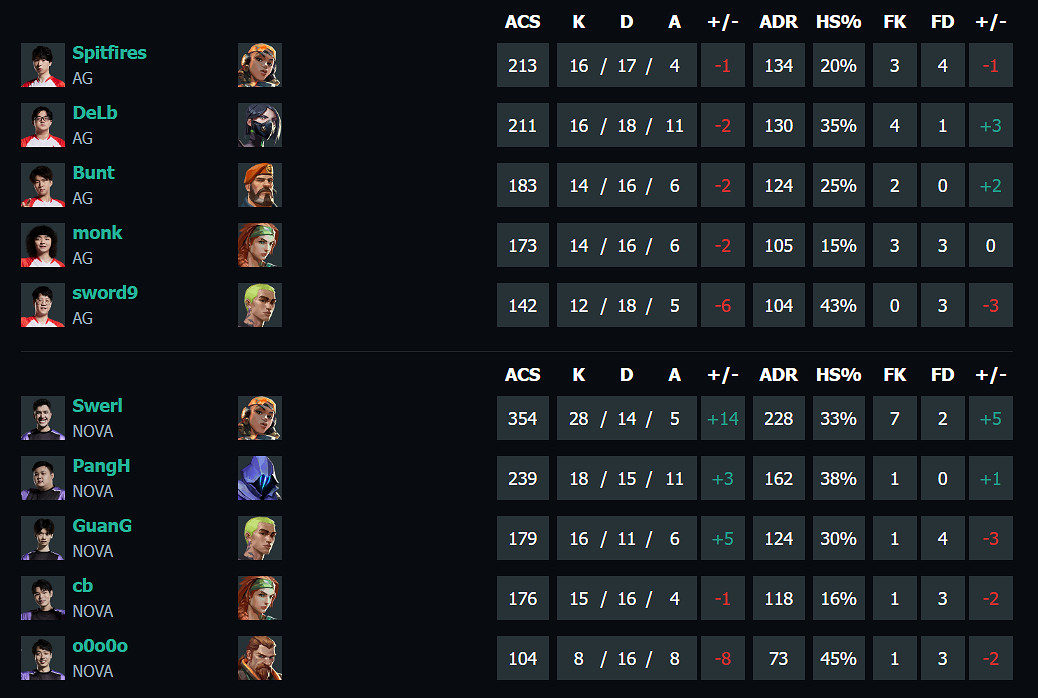Image resolution: width=1038 pixels, height=698 pixels.
Task: Click Bunt's Brimstone agent icon
Action: pos(260,185)
